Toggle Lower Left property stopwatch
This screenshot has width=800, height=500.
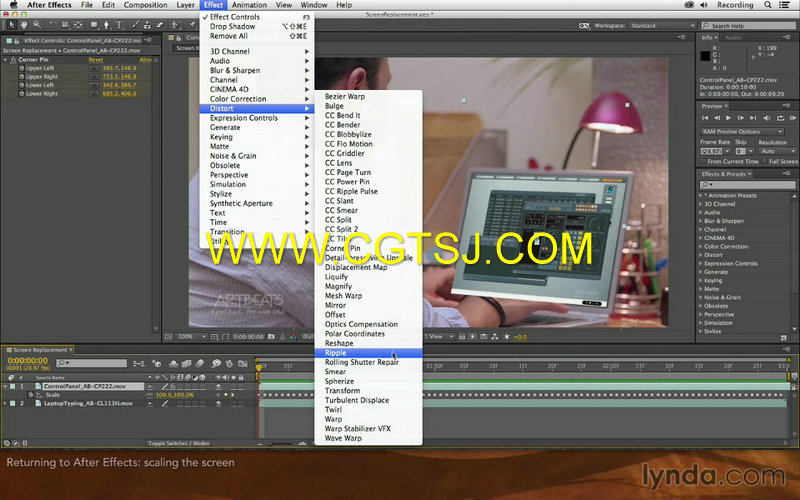(x=21, y=85)
